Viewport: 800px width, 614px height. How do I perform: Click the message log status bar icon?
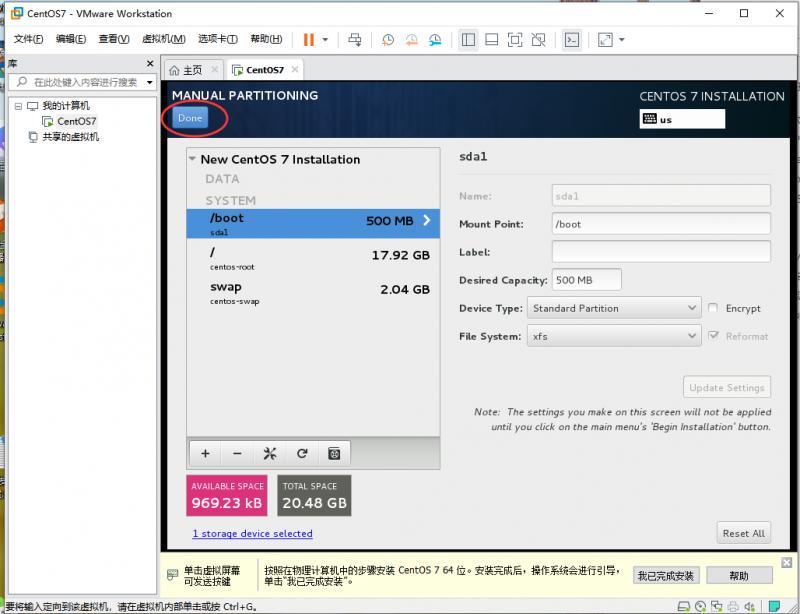click(774, 606)
